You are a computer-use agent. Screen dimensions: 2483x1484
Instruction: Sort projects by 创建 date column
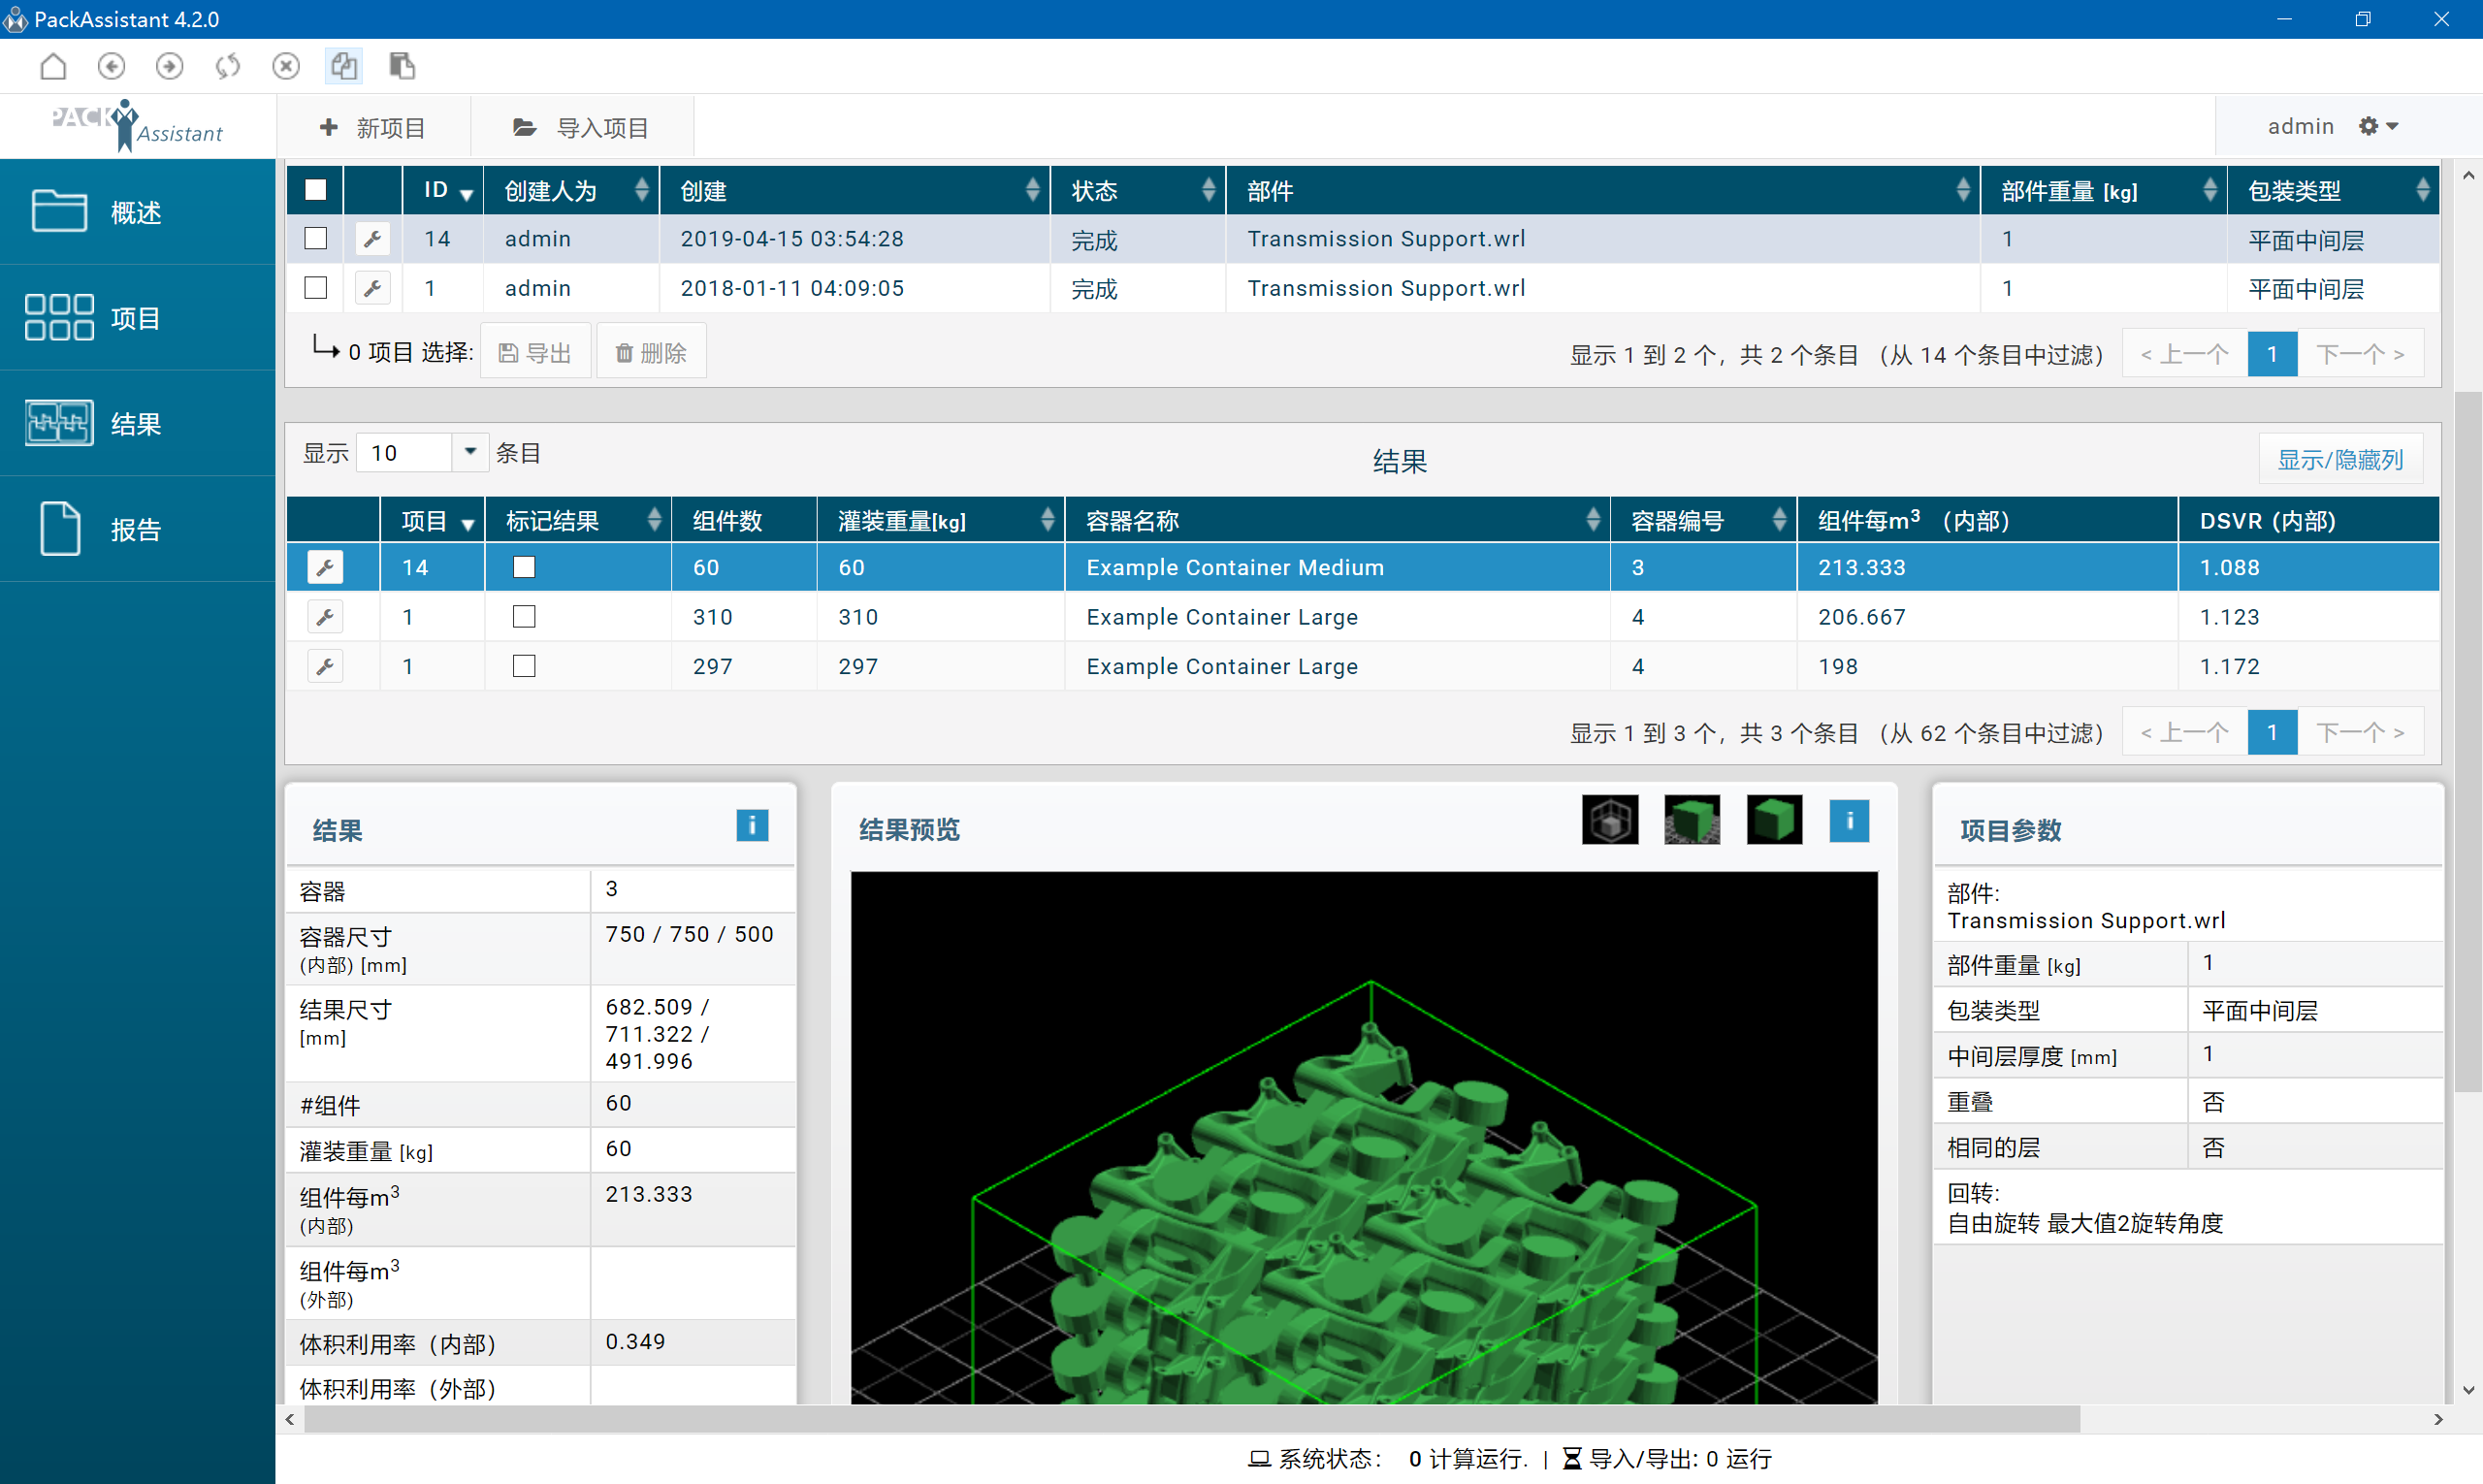(855, 190)
